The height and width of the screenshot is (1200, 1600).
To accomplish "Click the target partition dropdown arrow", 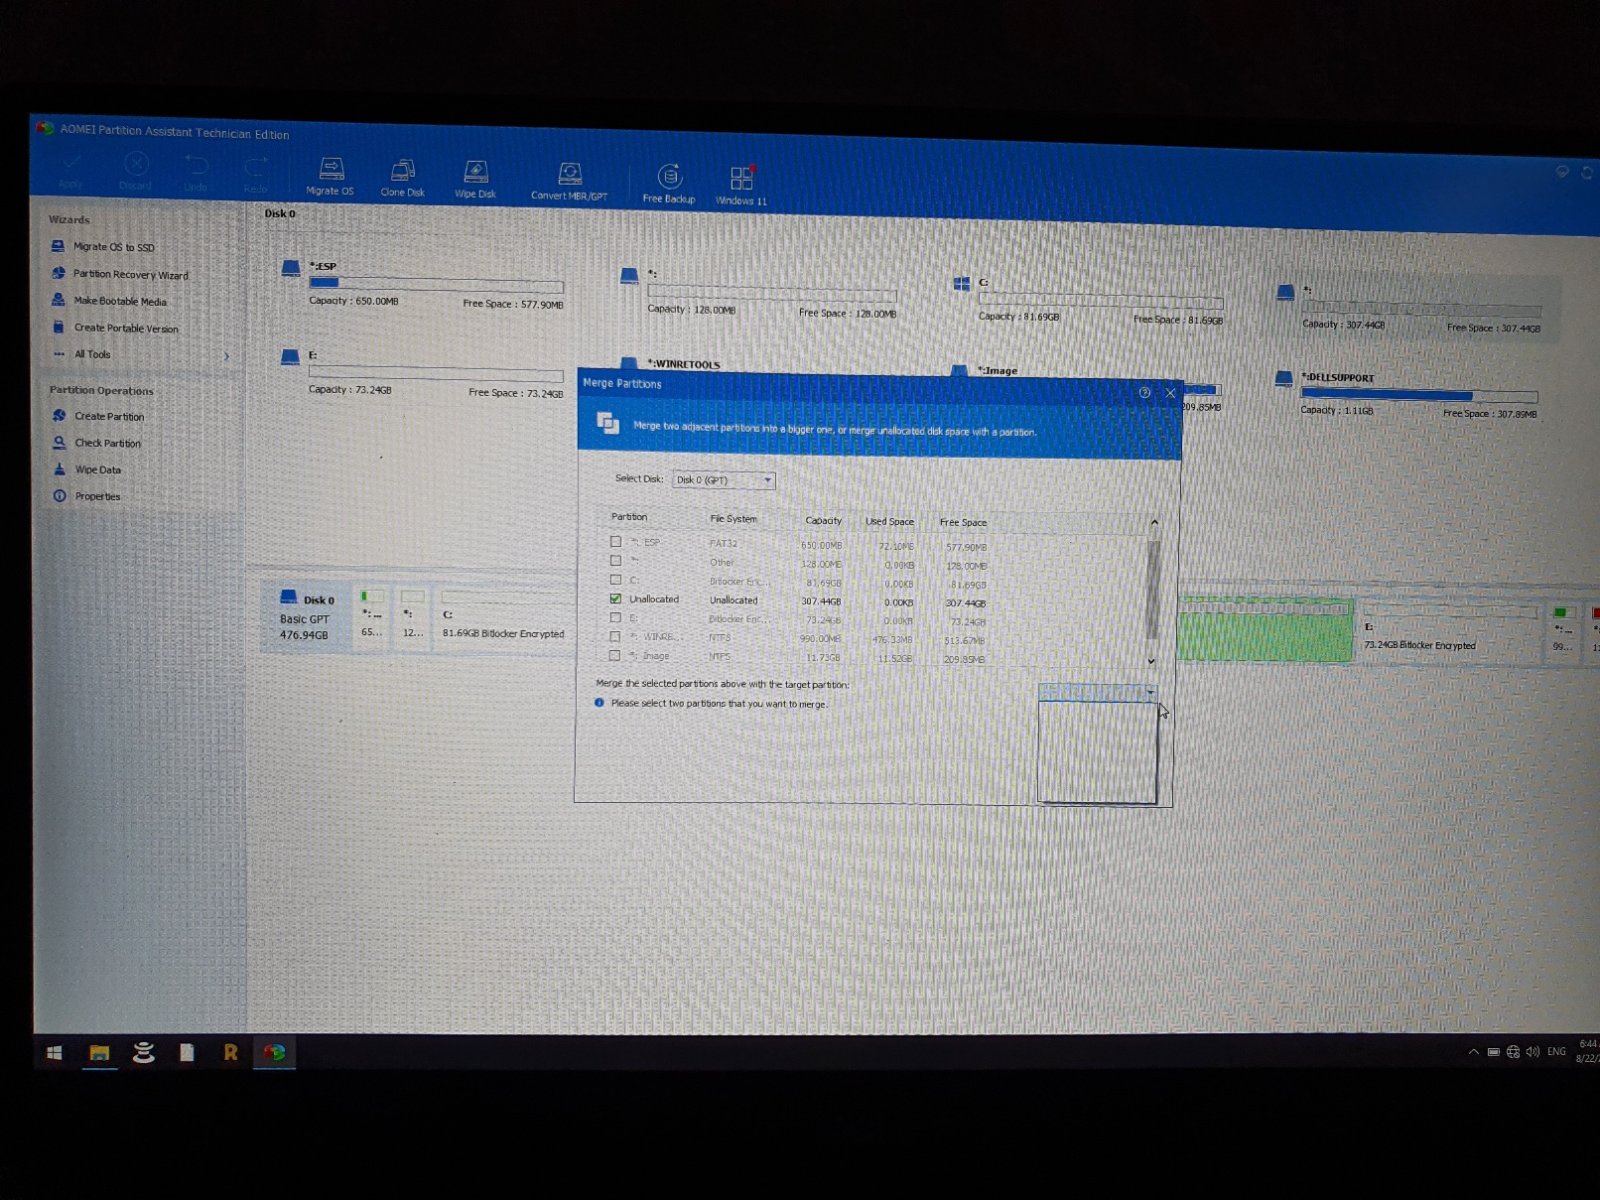I will pyautogui.click(x=1150, y=692).
